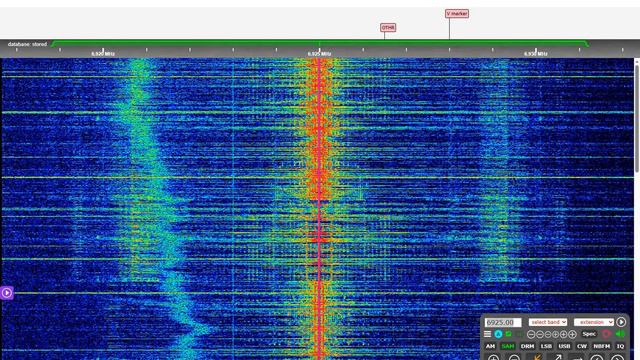Select CW demodulation mode
The image size is (640, 360).
click(x=582, y=346)
